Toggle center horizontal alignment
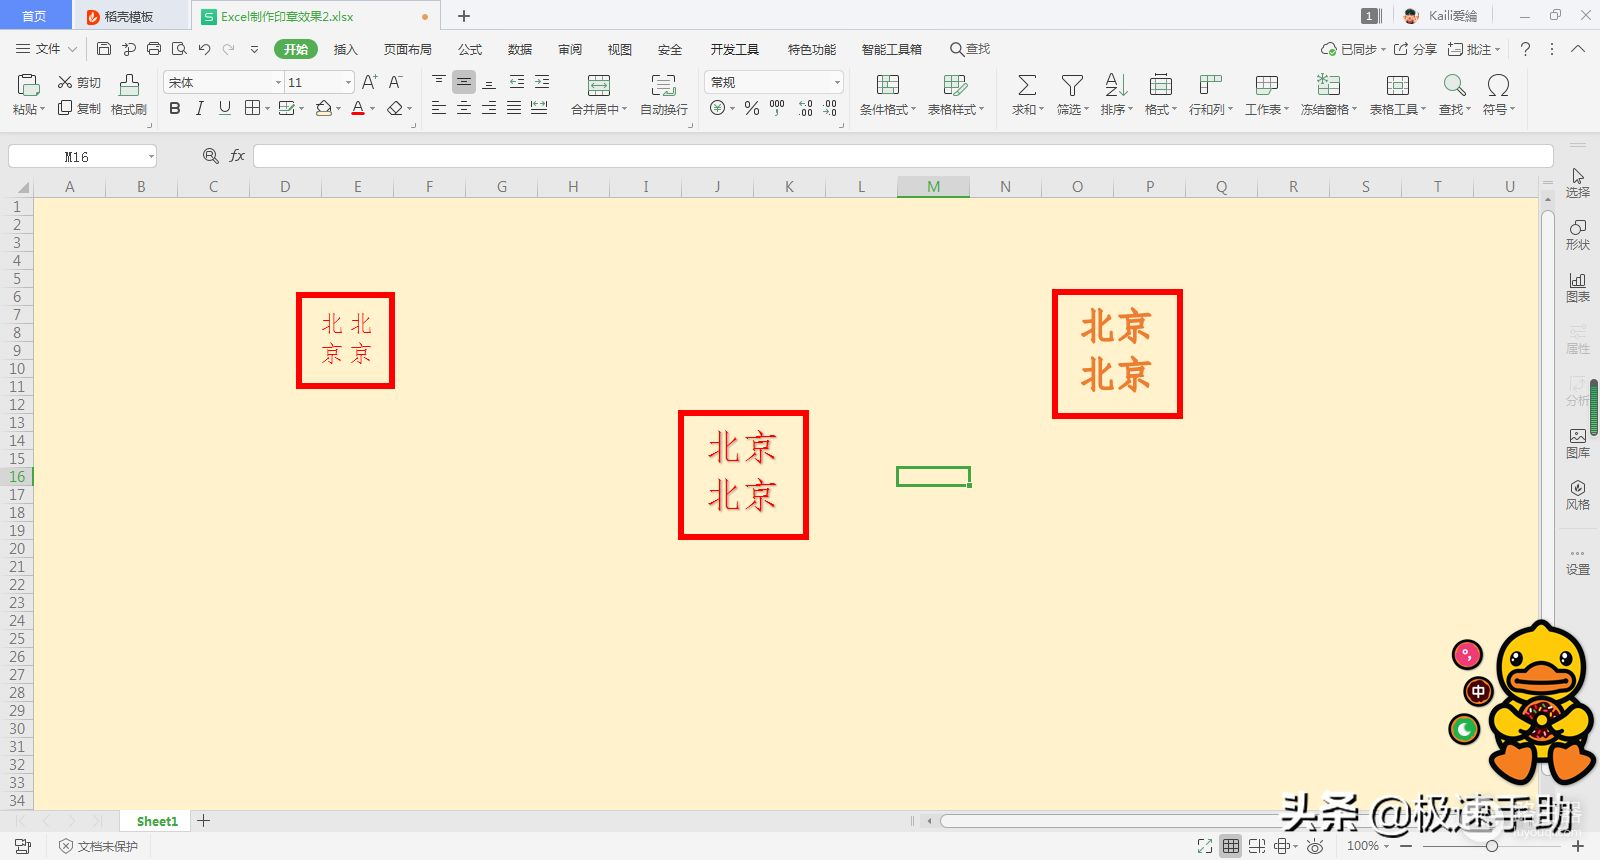This screenshot has height=860, width=1600. point(464,108)
